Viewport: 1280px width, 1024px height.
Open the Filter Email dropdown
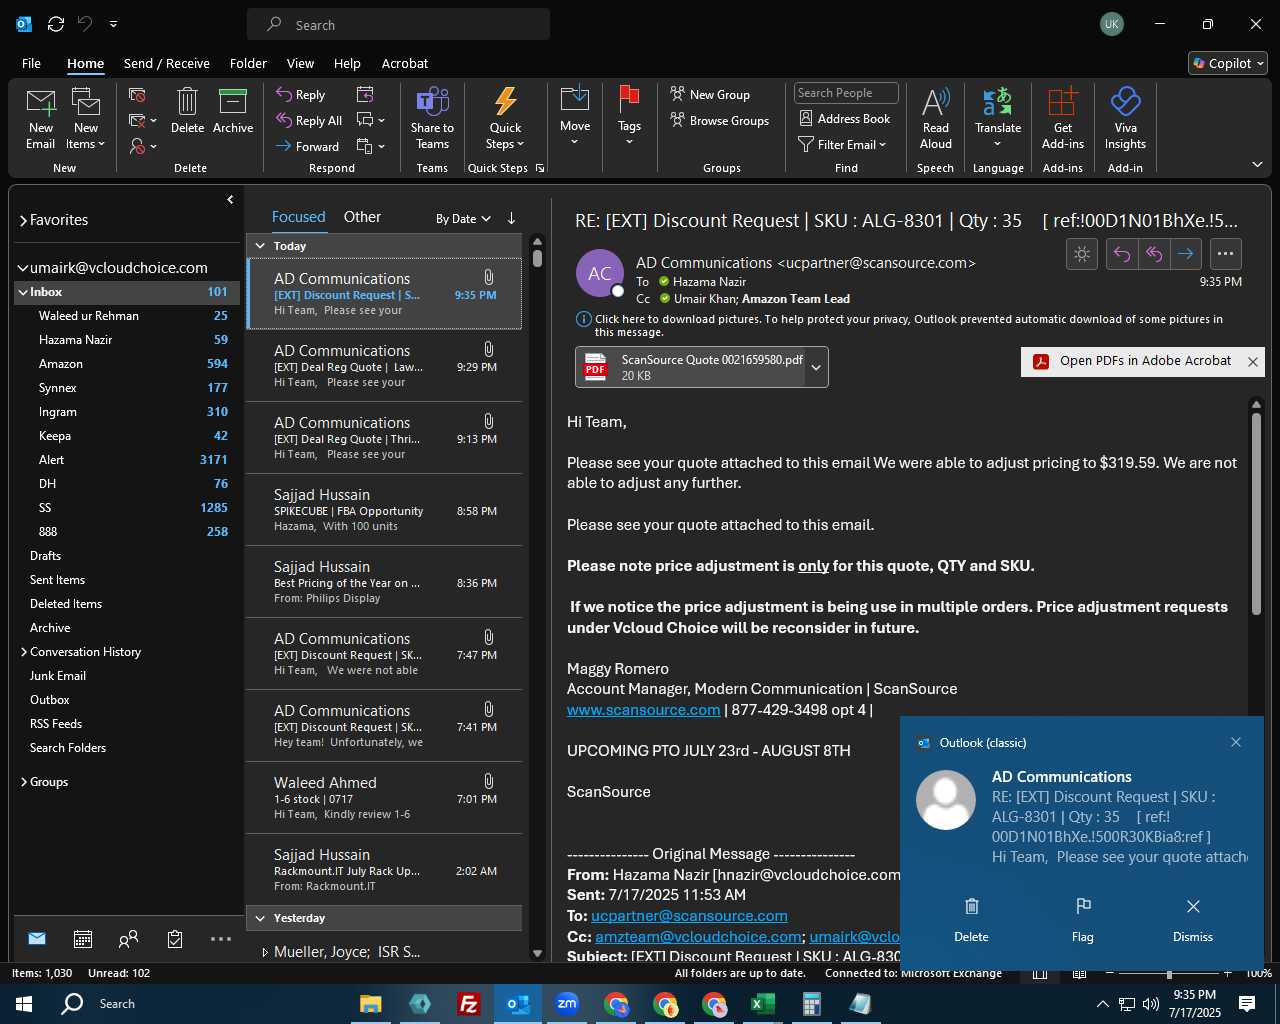tap(842, 145)
